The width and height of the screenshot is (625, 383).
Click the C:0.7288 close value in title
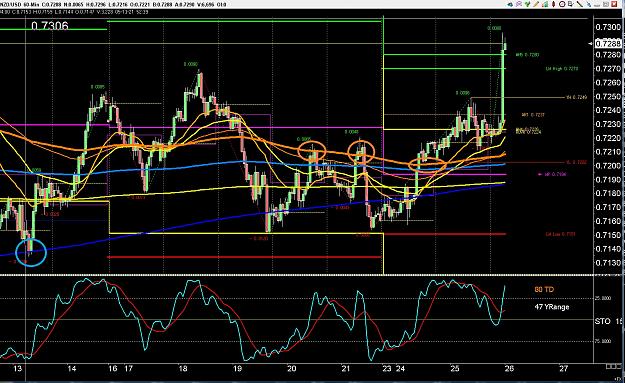click(51, 4)
